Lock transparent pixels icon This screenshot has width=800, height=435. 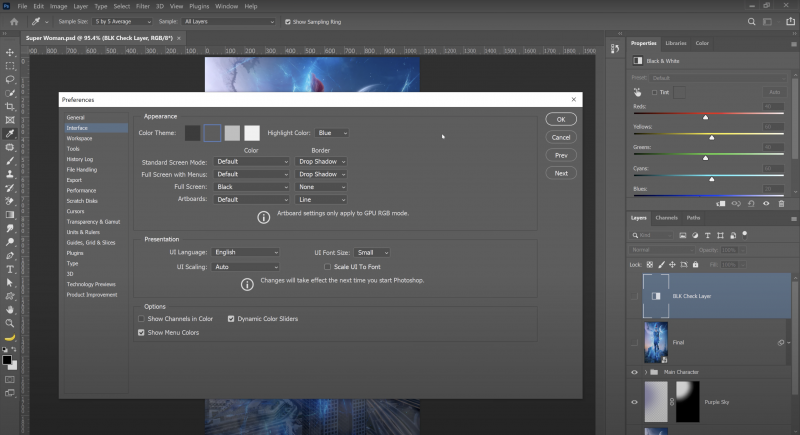coord(649,265)
